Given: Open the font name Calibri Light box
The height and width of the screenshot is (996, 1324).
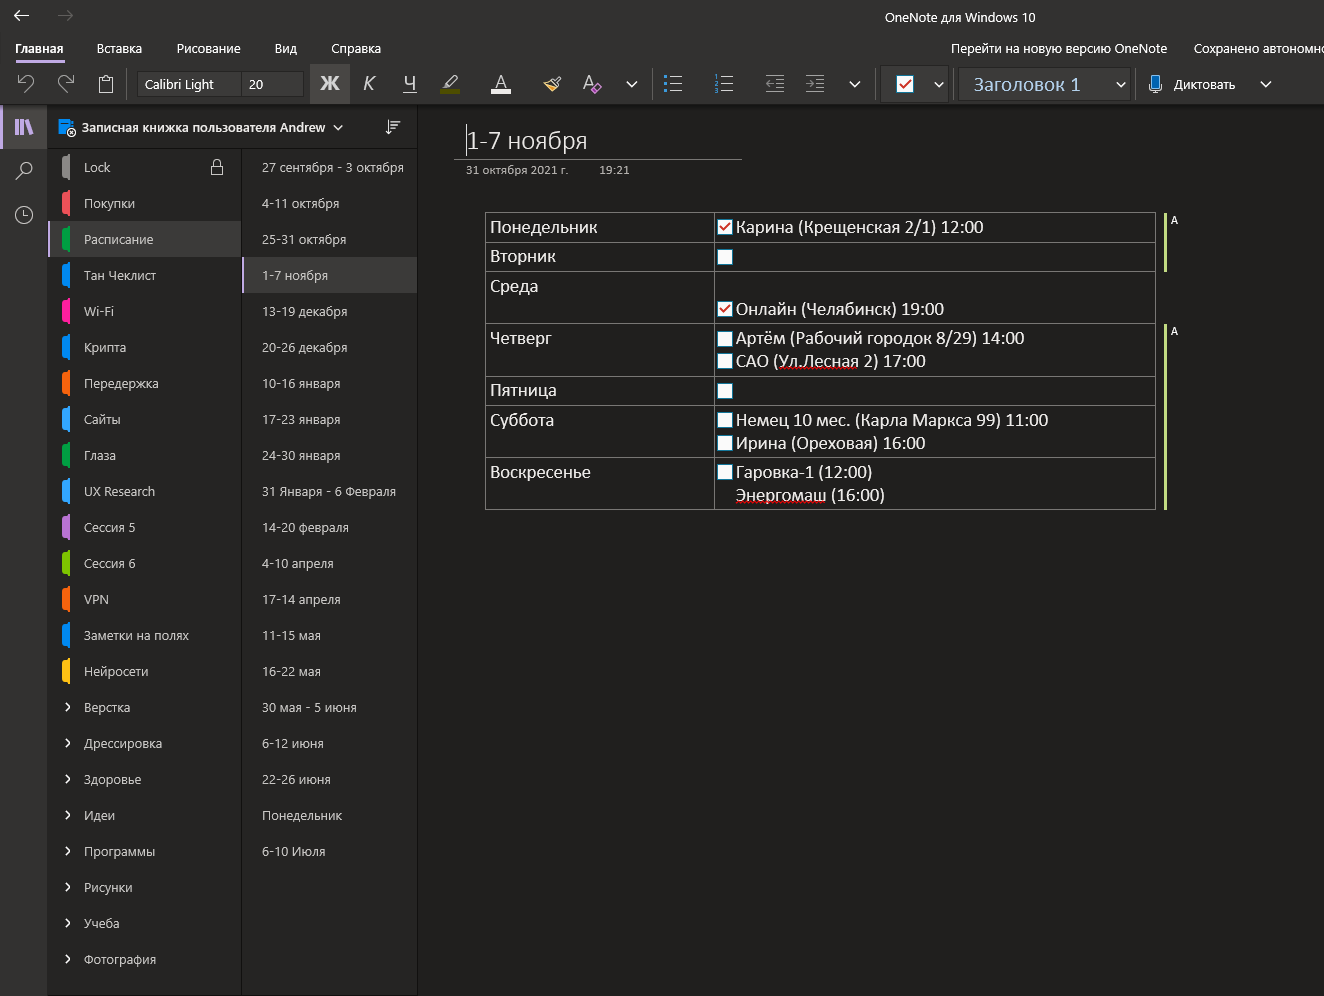Looking at the screenshot, I should (x=190, y=84).
